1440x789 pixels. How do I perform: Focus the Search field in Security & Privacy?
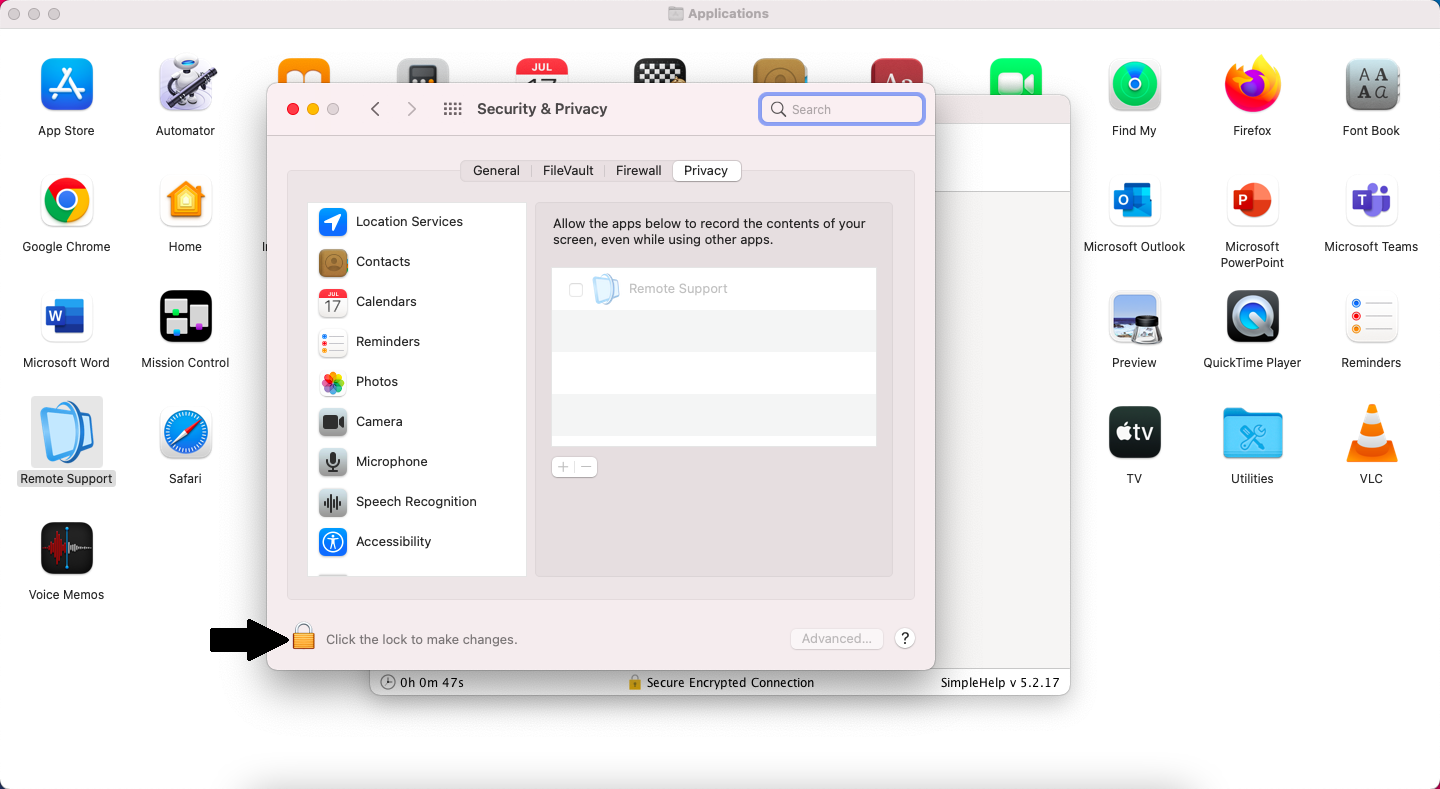coord(842,109)
